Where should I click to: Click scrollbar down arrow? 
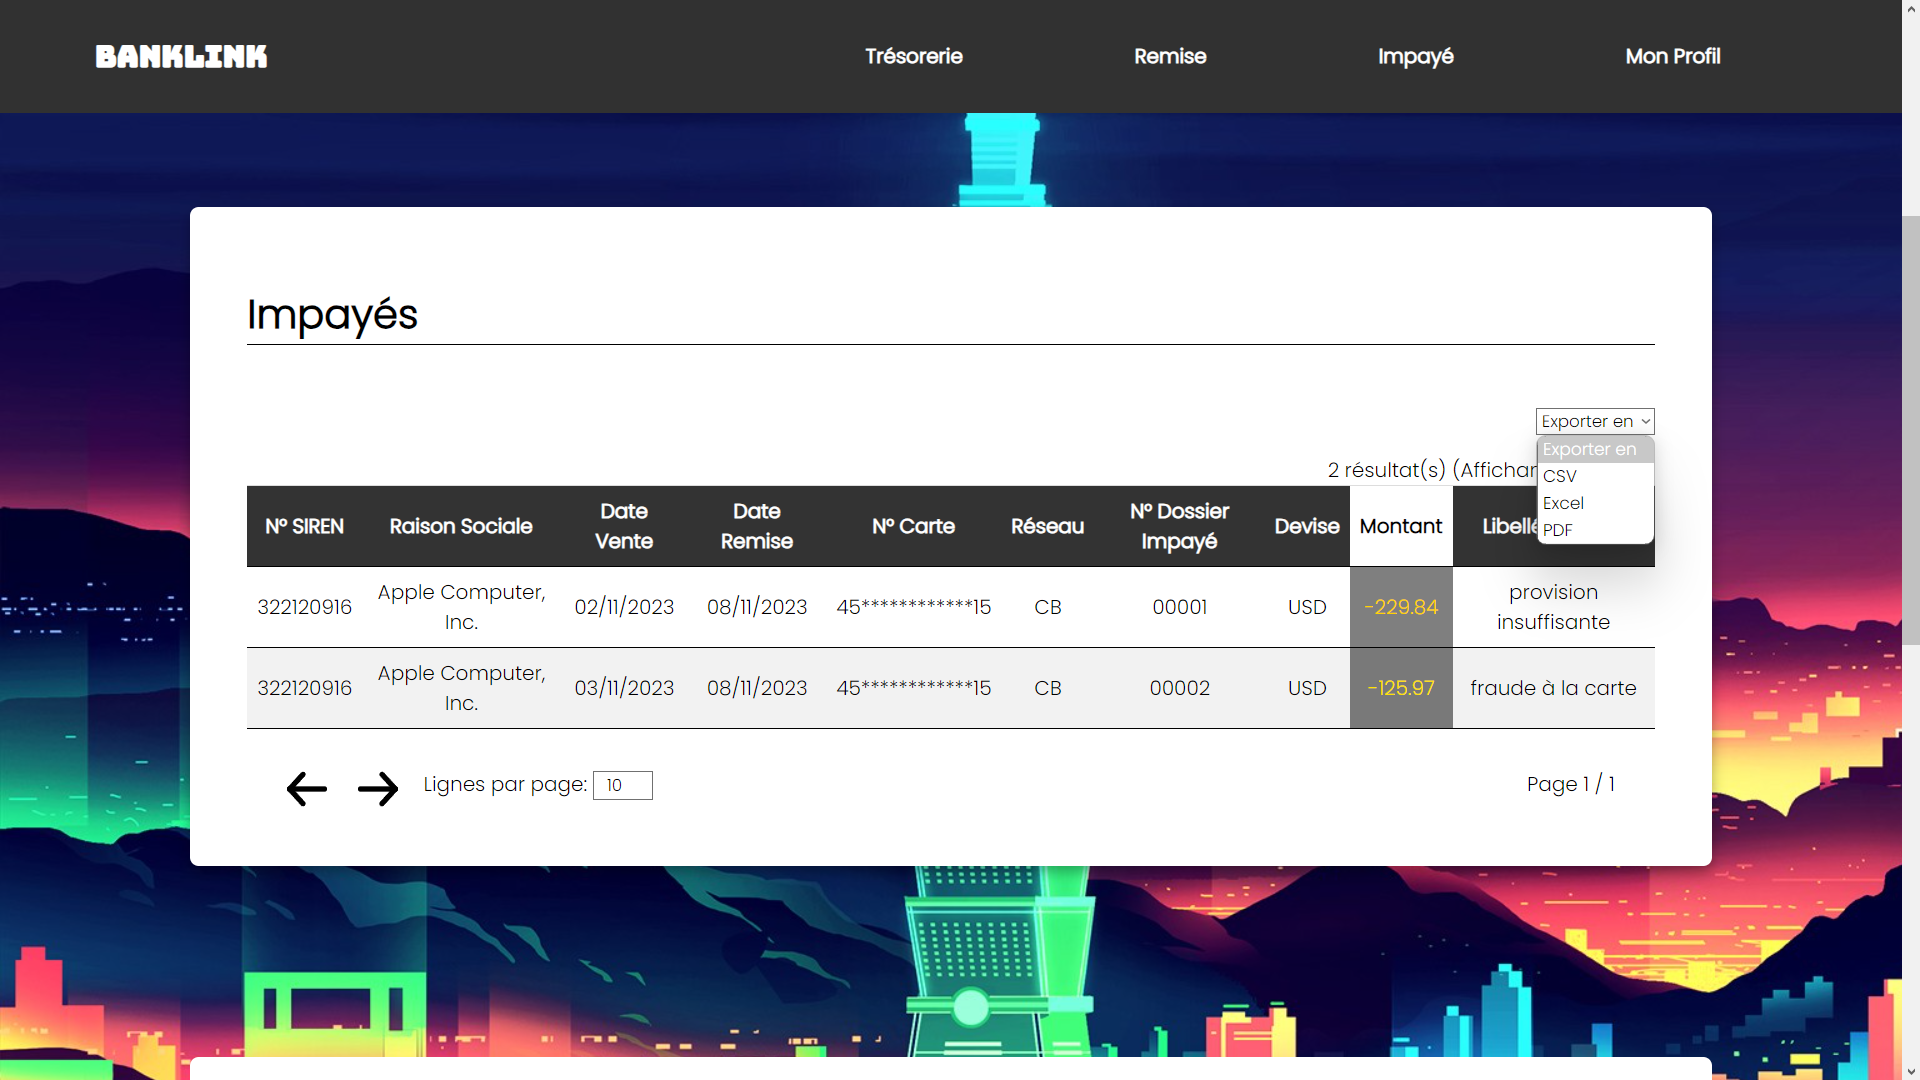tap(1911, 1071)
